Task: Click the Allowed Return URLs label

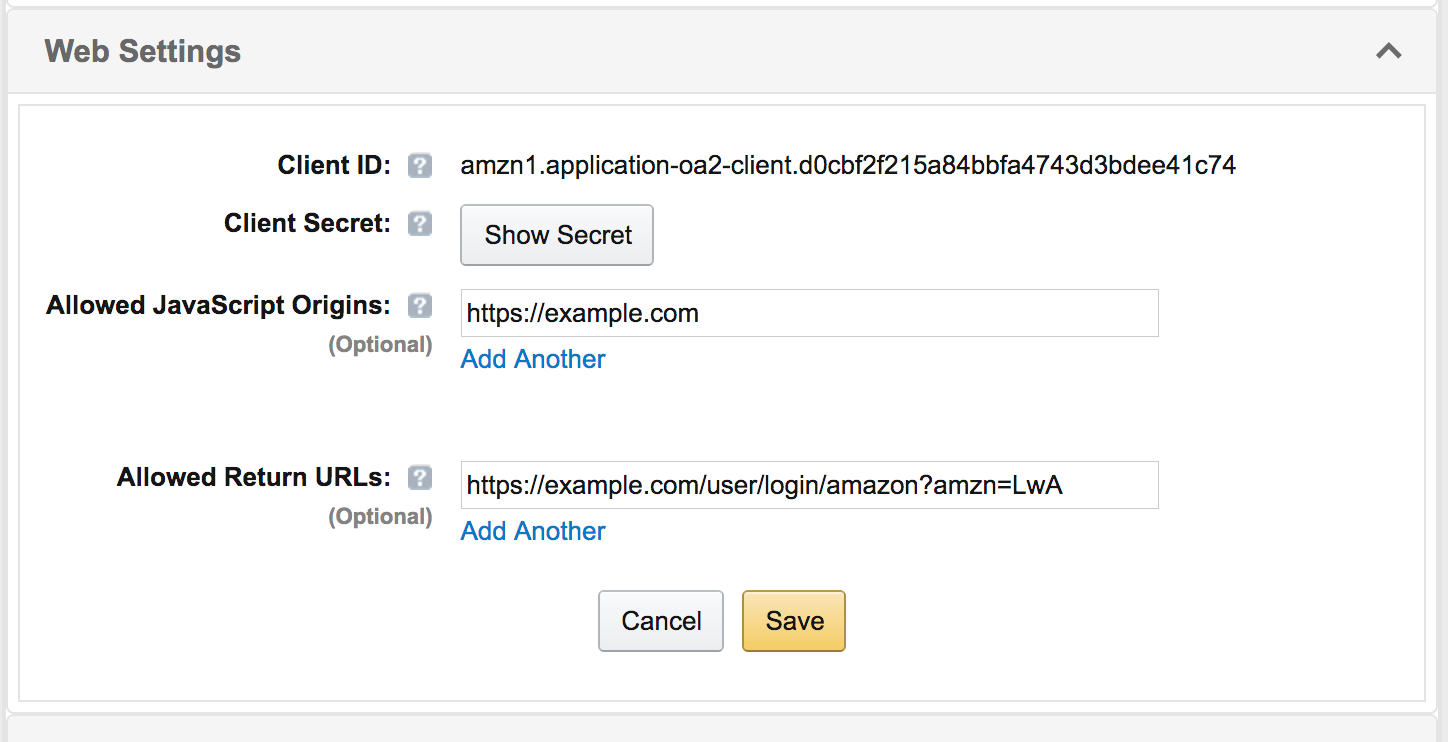Action: [254, 477]
